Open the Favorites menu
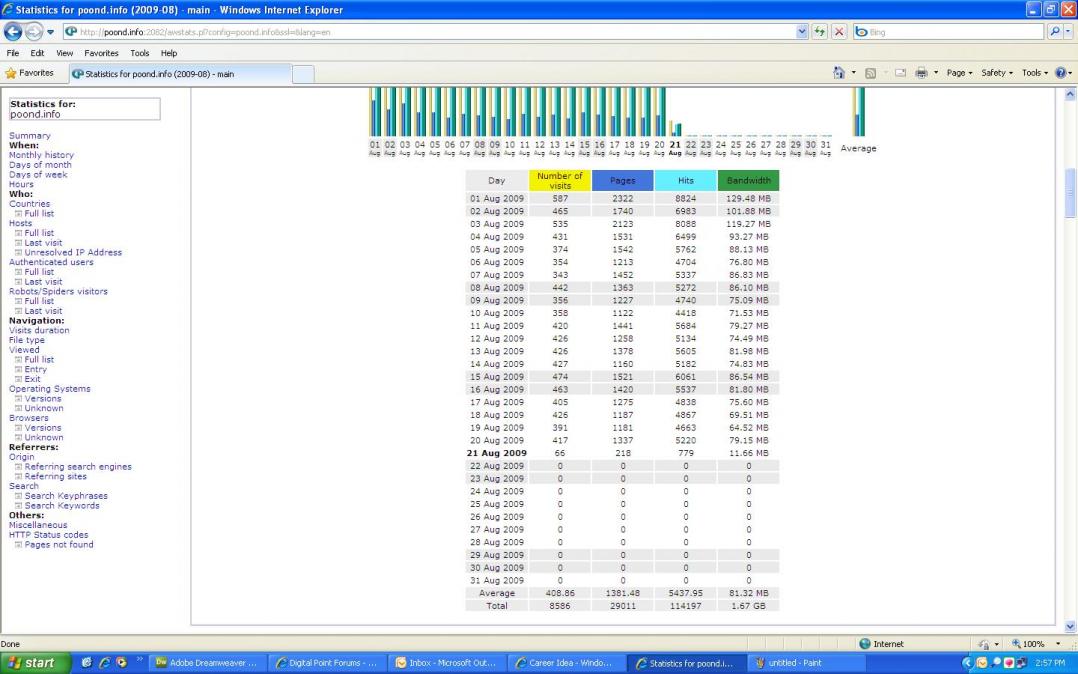The height and width of the screenshot is (674, 1078). coord(101,53)
